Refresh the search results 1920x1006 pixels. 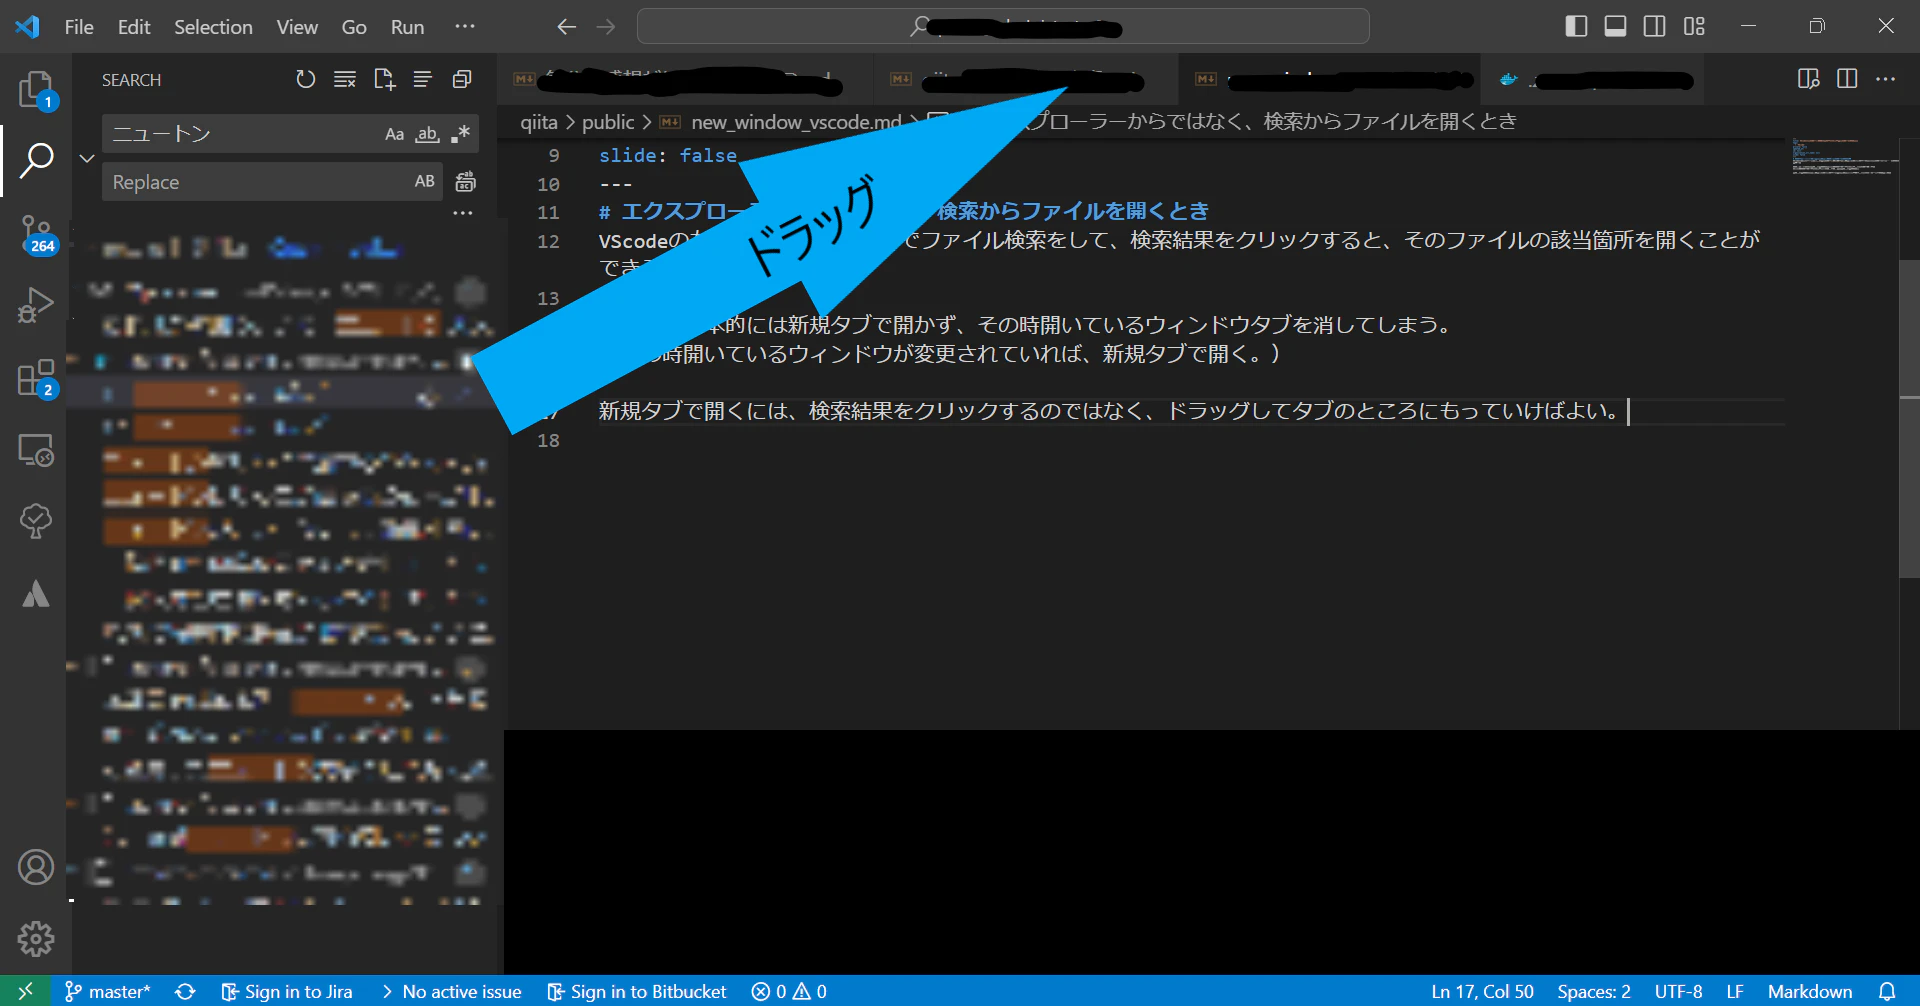306,79
